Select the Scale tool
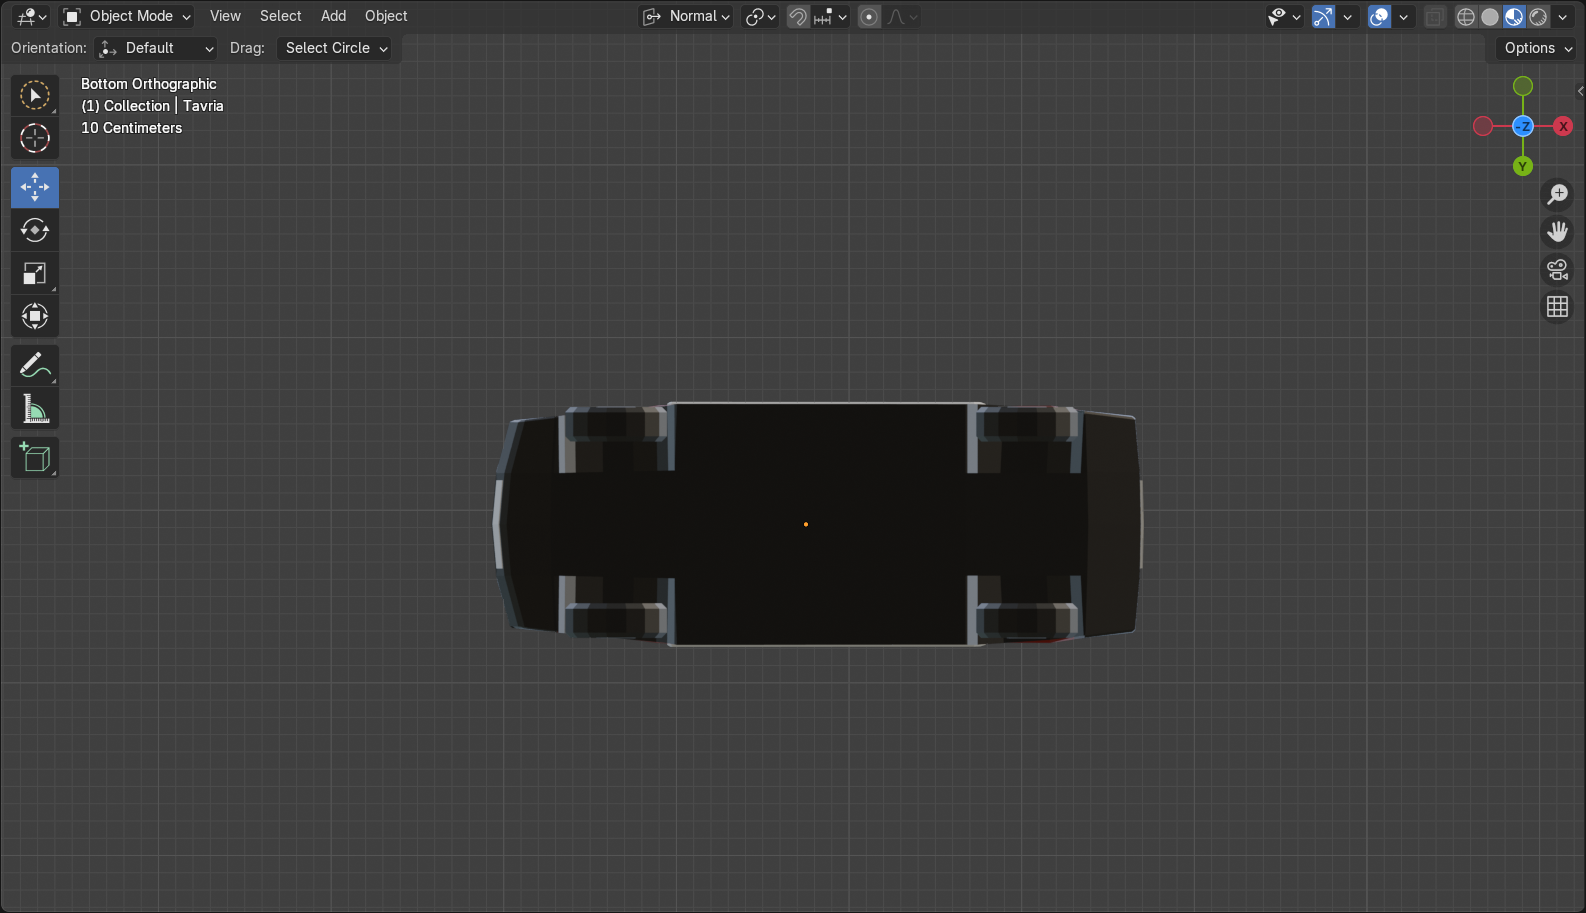The width and height of the screenshot is (1586, 913). [x=35, y=273]
